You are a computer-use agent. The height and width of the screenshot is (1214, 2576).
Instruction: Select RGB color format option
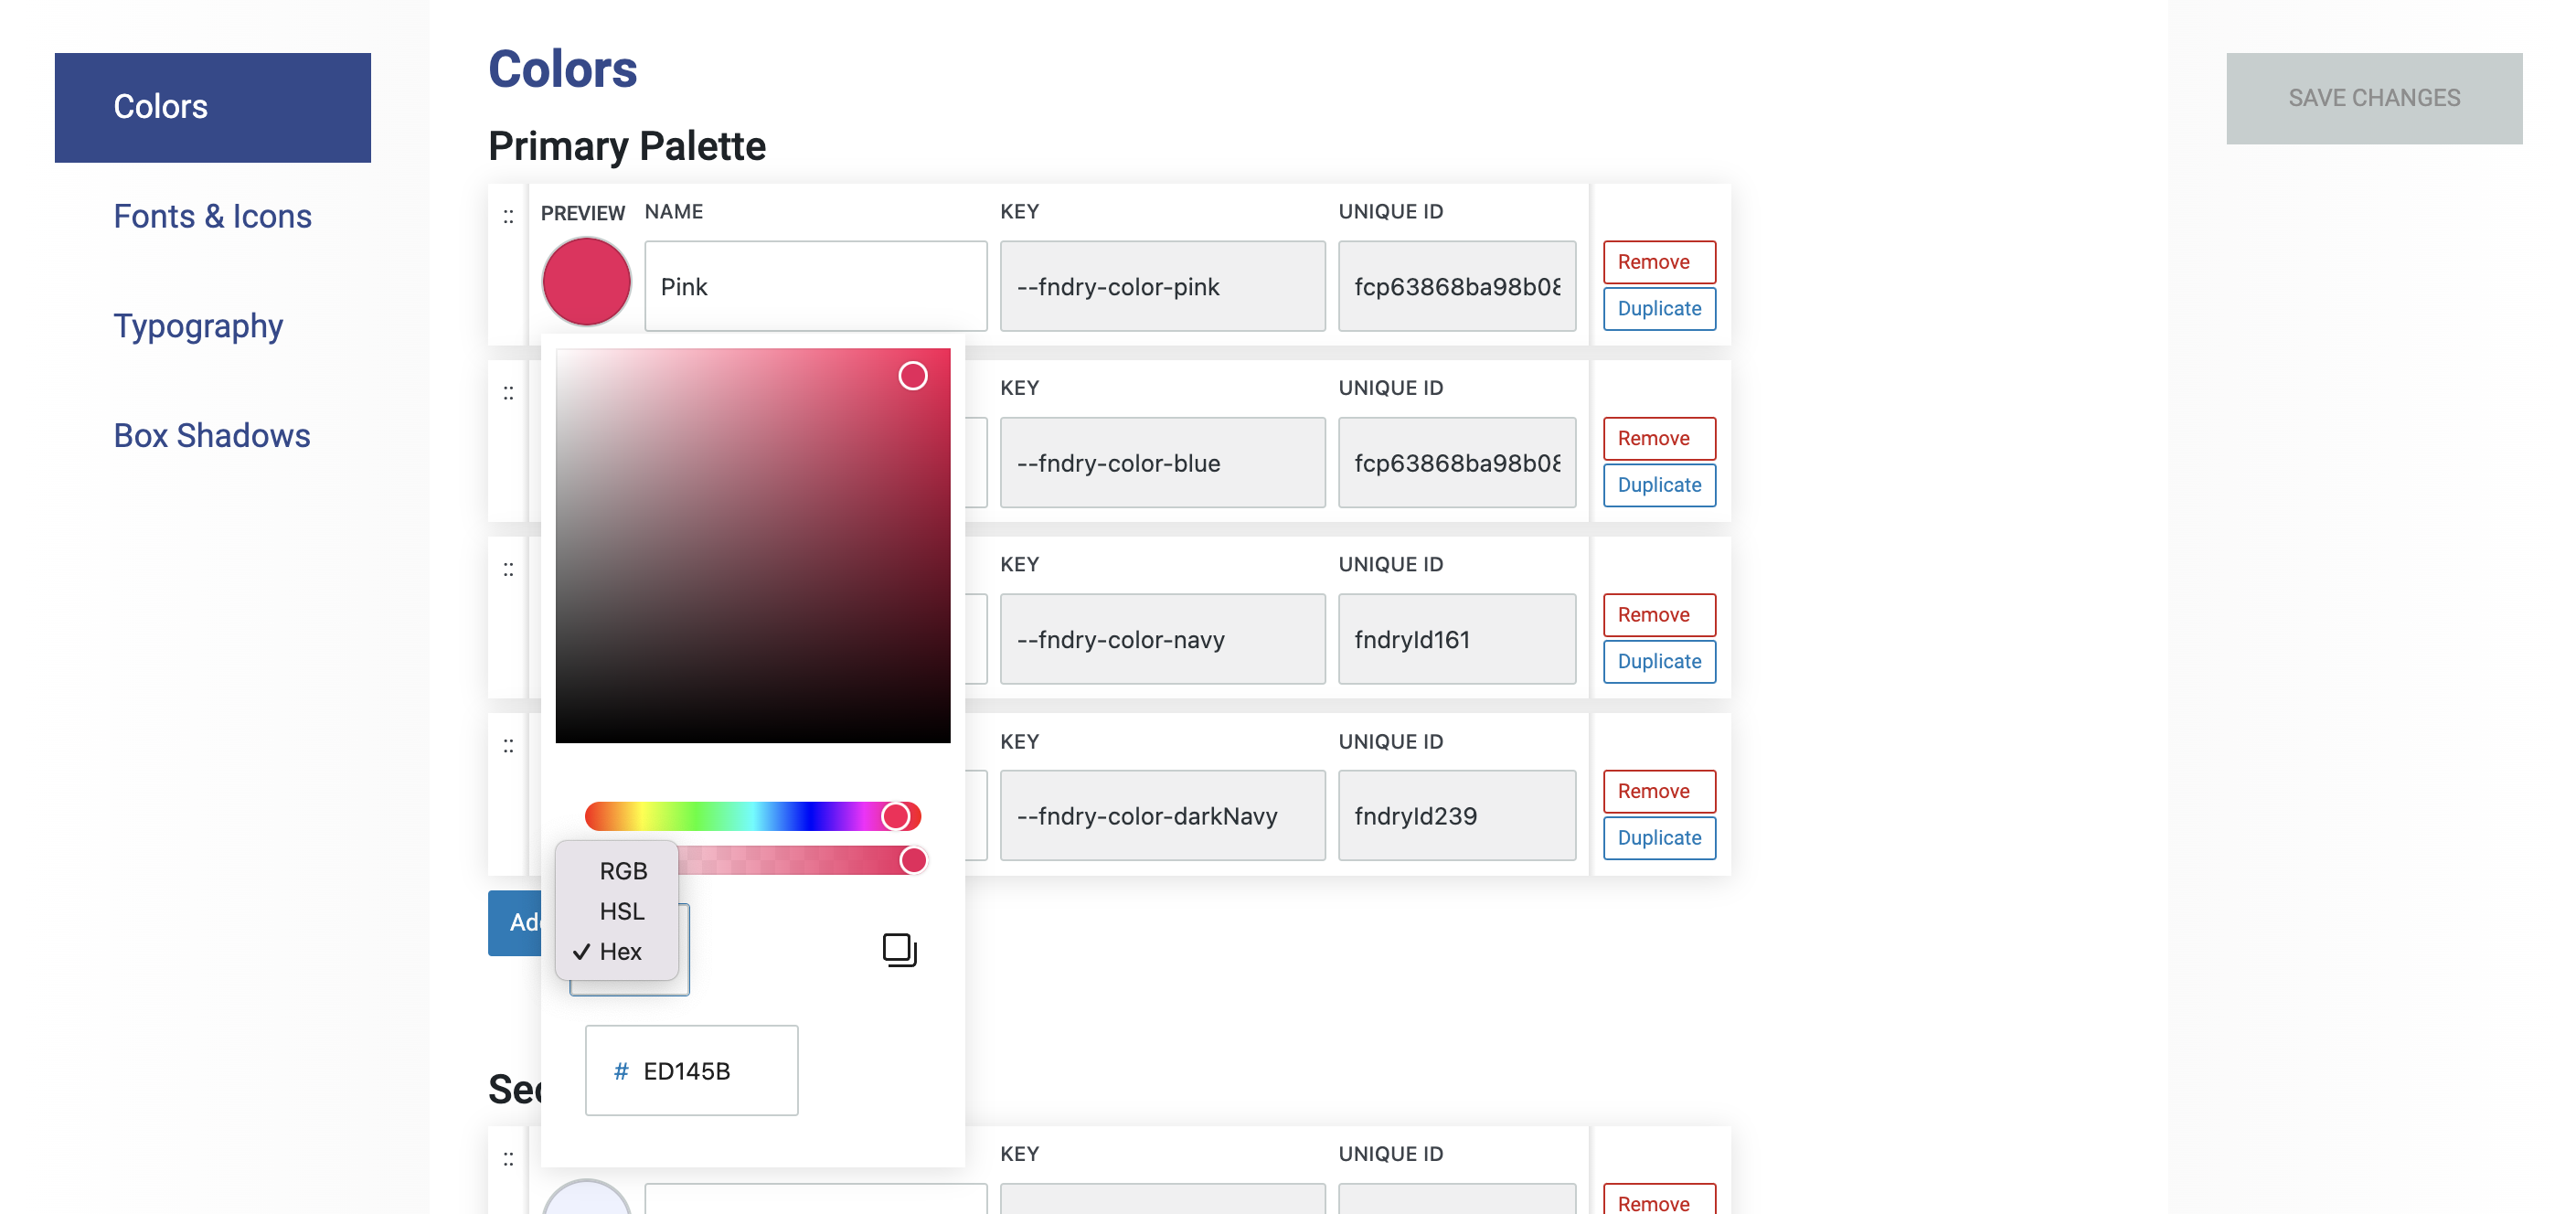coord(623,871)
